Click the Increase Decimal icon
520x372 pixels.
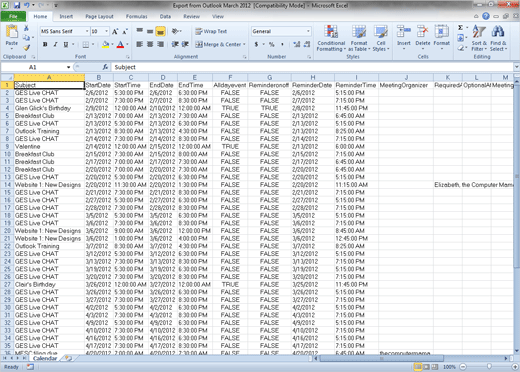click(x=296, y=44)
